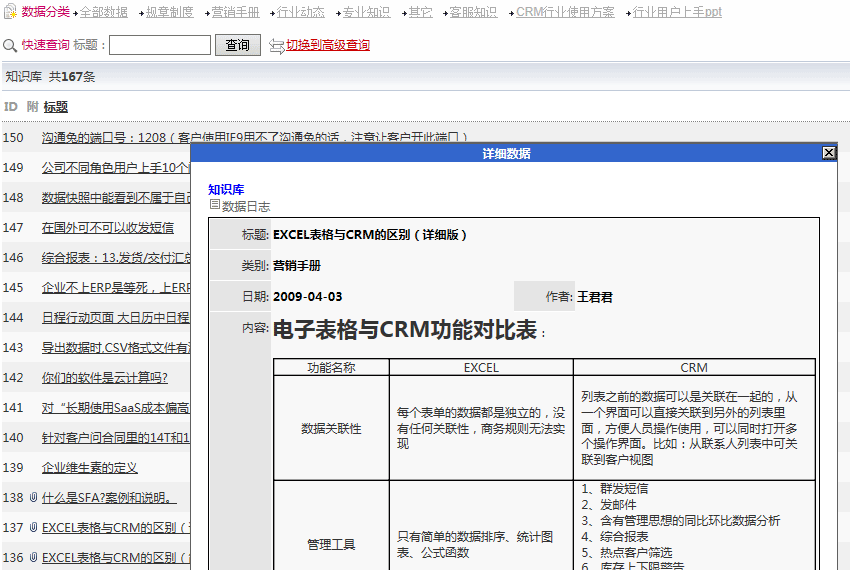850x570 pixels.
Task: Click the date value 2009-04-03
Action: tap(307, 297)
